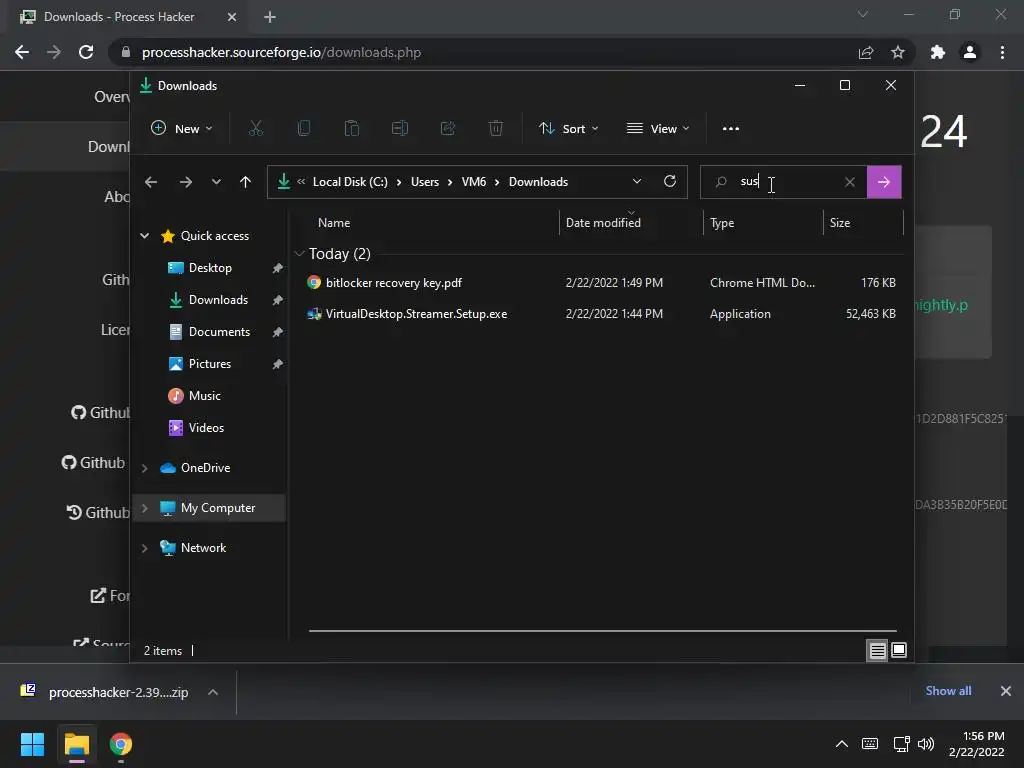The height and width of the screenshot is (768, 1024).
Task: Select Documents in Quick access
Action: pos(219,332)
